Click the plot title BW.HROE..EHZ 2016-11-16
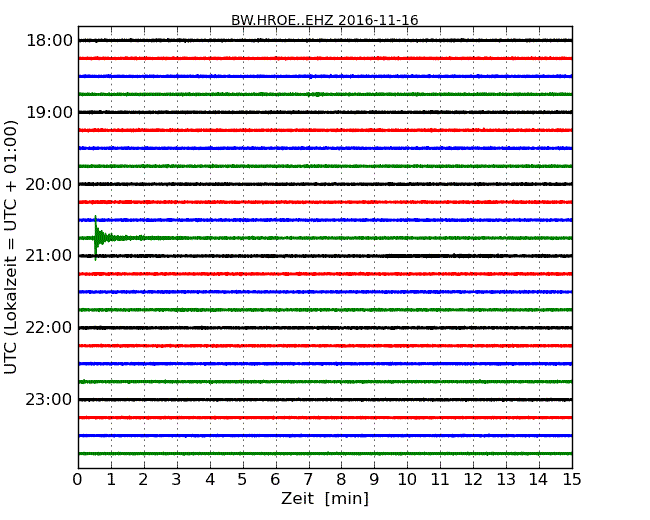The image size is (650, 520). (x=325, y=20)
